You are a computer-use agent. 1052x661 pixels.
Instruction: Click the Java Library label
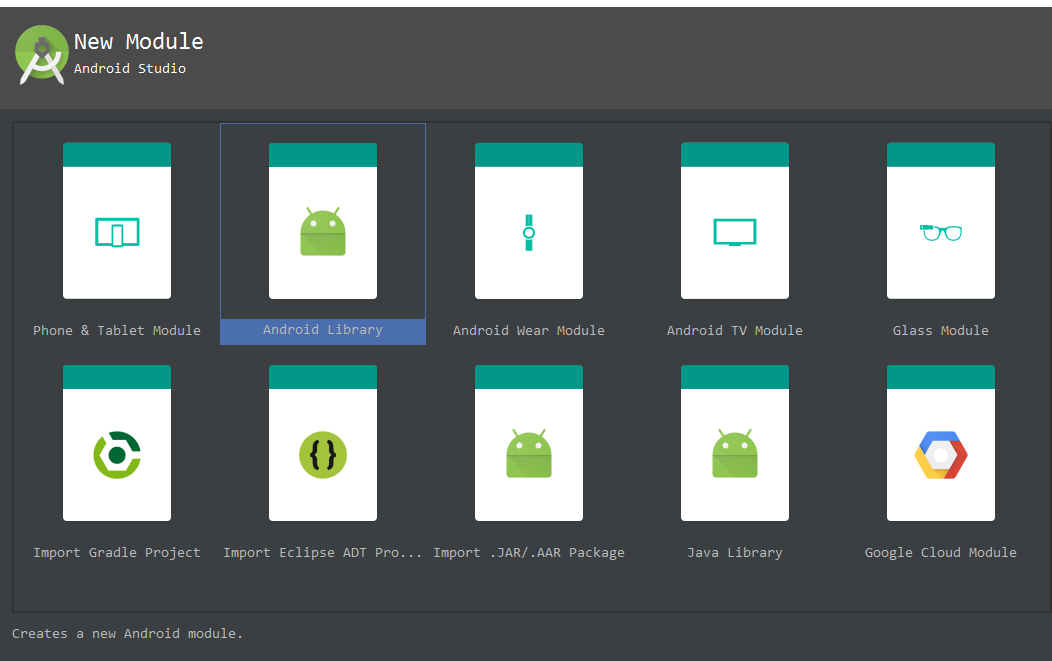[x=735, y=552]
